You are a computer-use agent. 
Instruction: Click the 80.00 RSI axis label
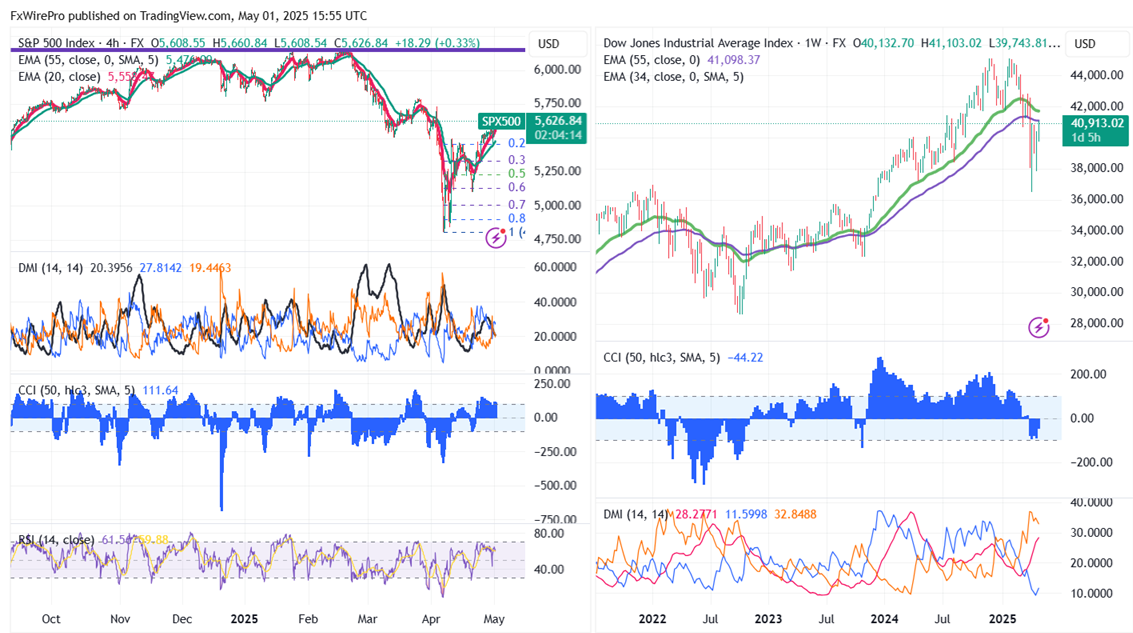(x=549, y=534)
